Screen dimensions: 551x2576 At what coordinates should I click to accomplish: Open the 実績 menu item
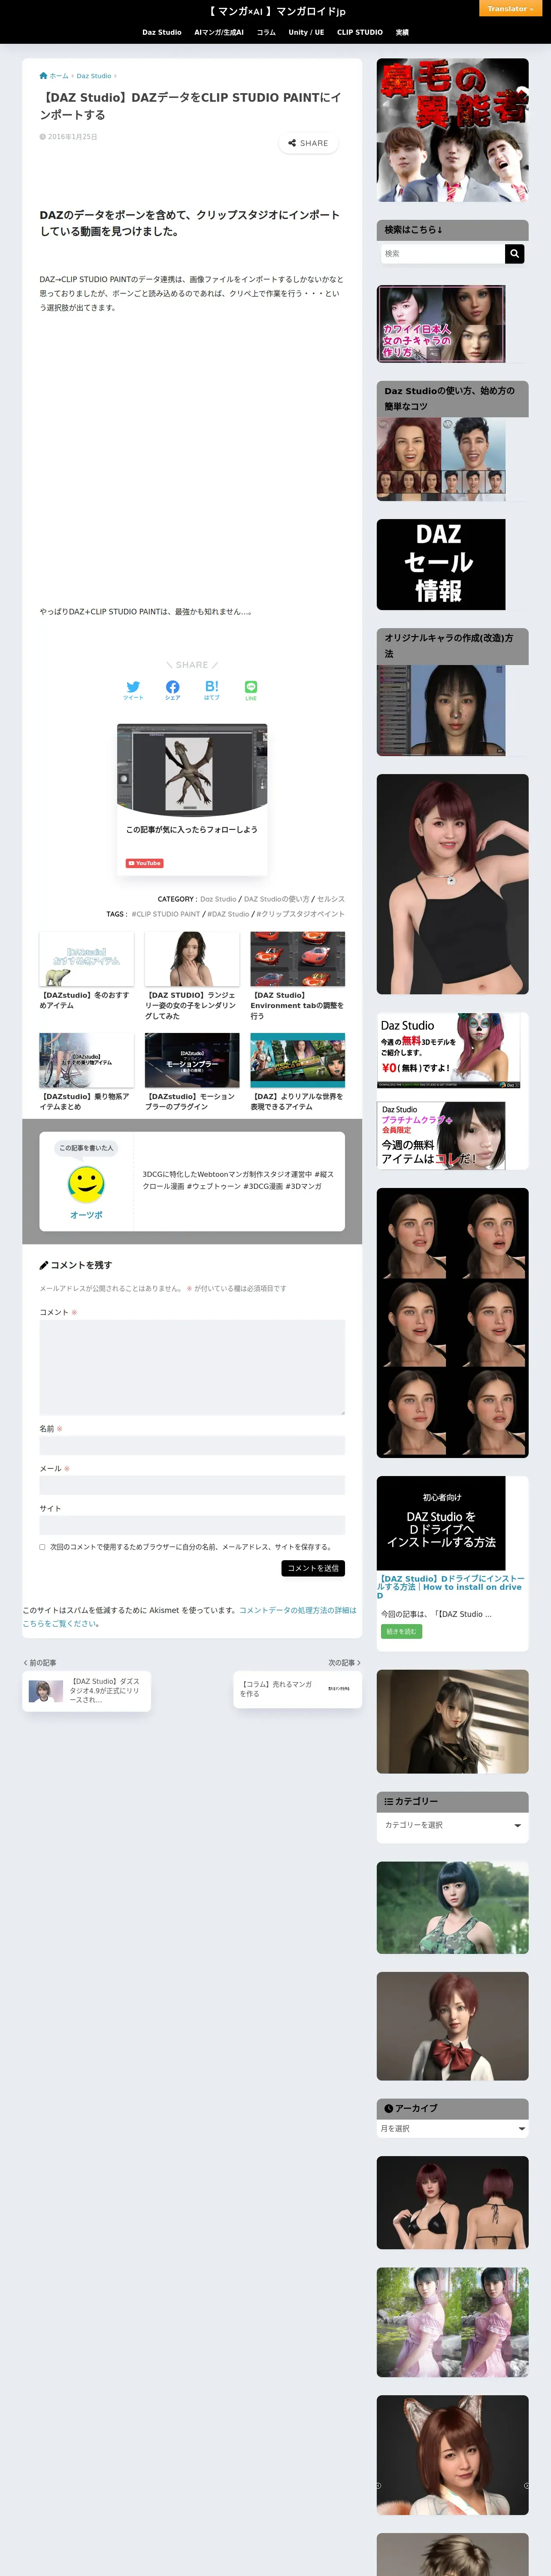(x=402, y=33)
